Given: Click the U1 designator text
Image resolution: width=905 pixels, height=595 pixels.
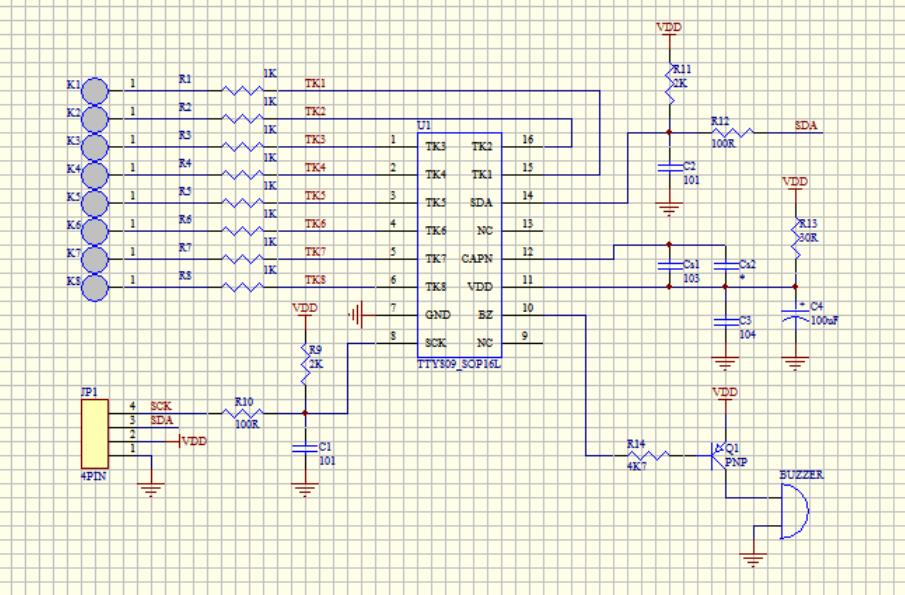Looking at the screenshot, I should (424, 125).
